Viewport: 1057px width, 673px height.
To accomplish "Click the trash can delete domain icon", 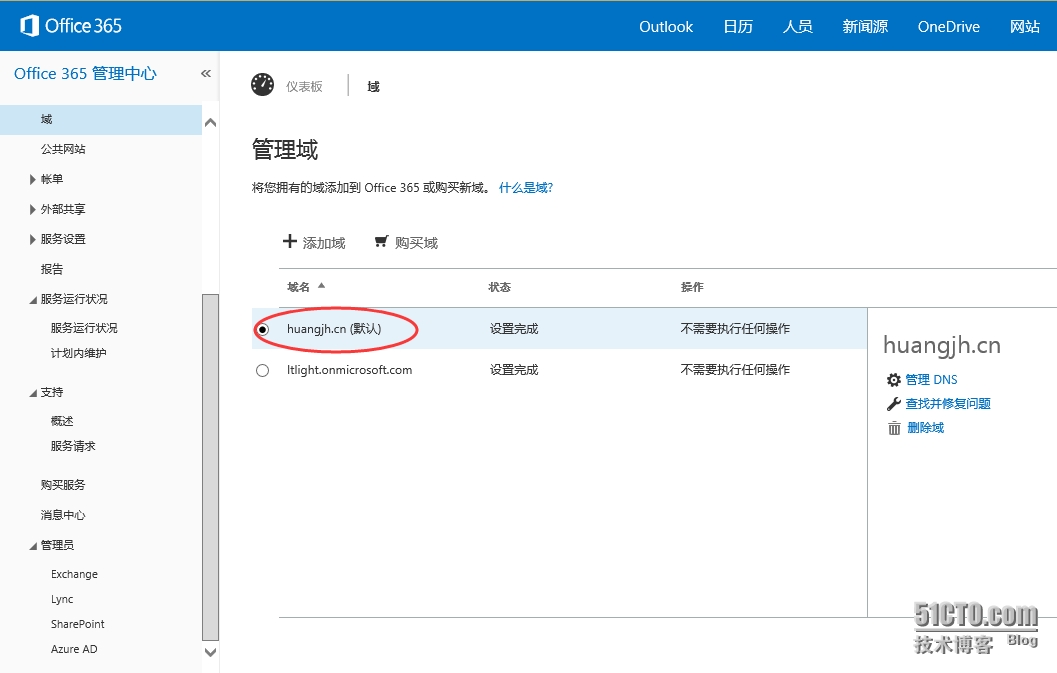I will [x=894, y=428].
